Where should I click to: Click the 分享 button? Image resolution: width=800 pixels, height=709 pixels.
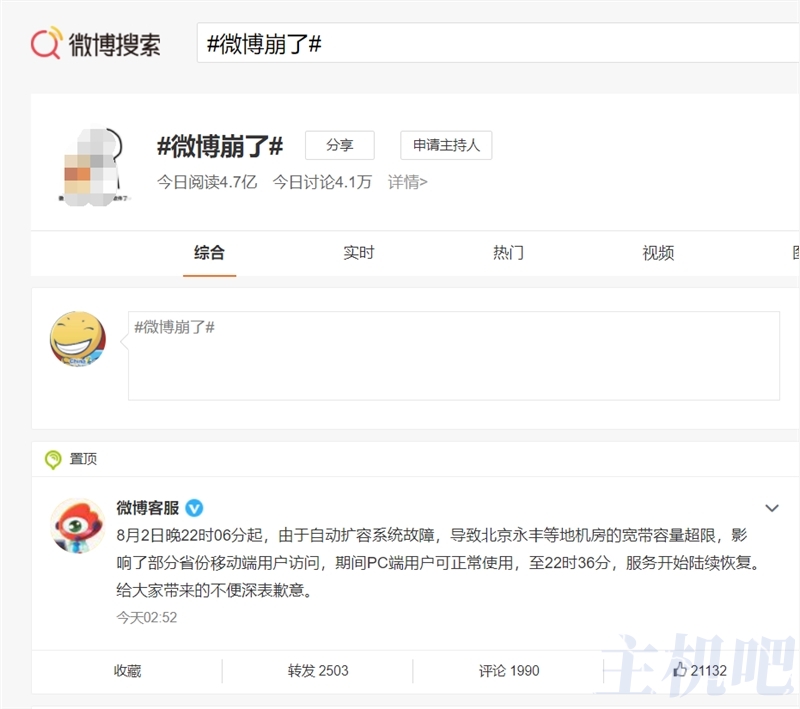point(340,145)
